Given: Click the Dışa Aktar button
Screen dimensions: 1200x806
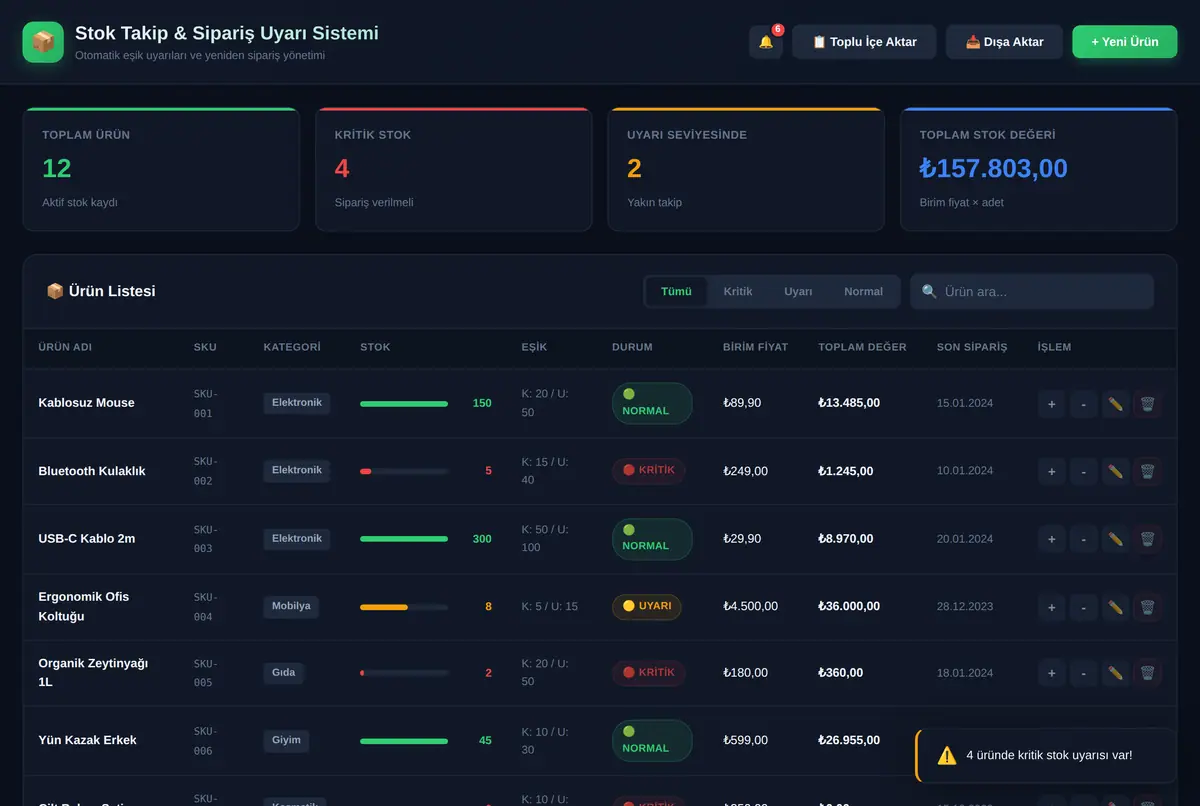Looking at the screenshot, I should (x=1004, y=42).
